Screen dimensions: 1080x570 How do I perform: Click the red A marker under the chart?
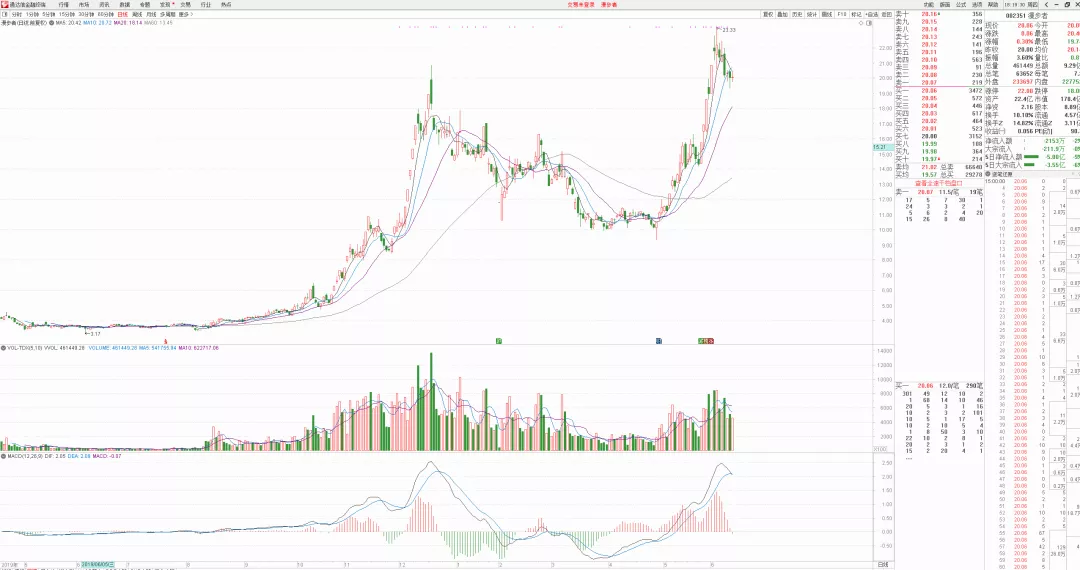165,341
